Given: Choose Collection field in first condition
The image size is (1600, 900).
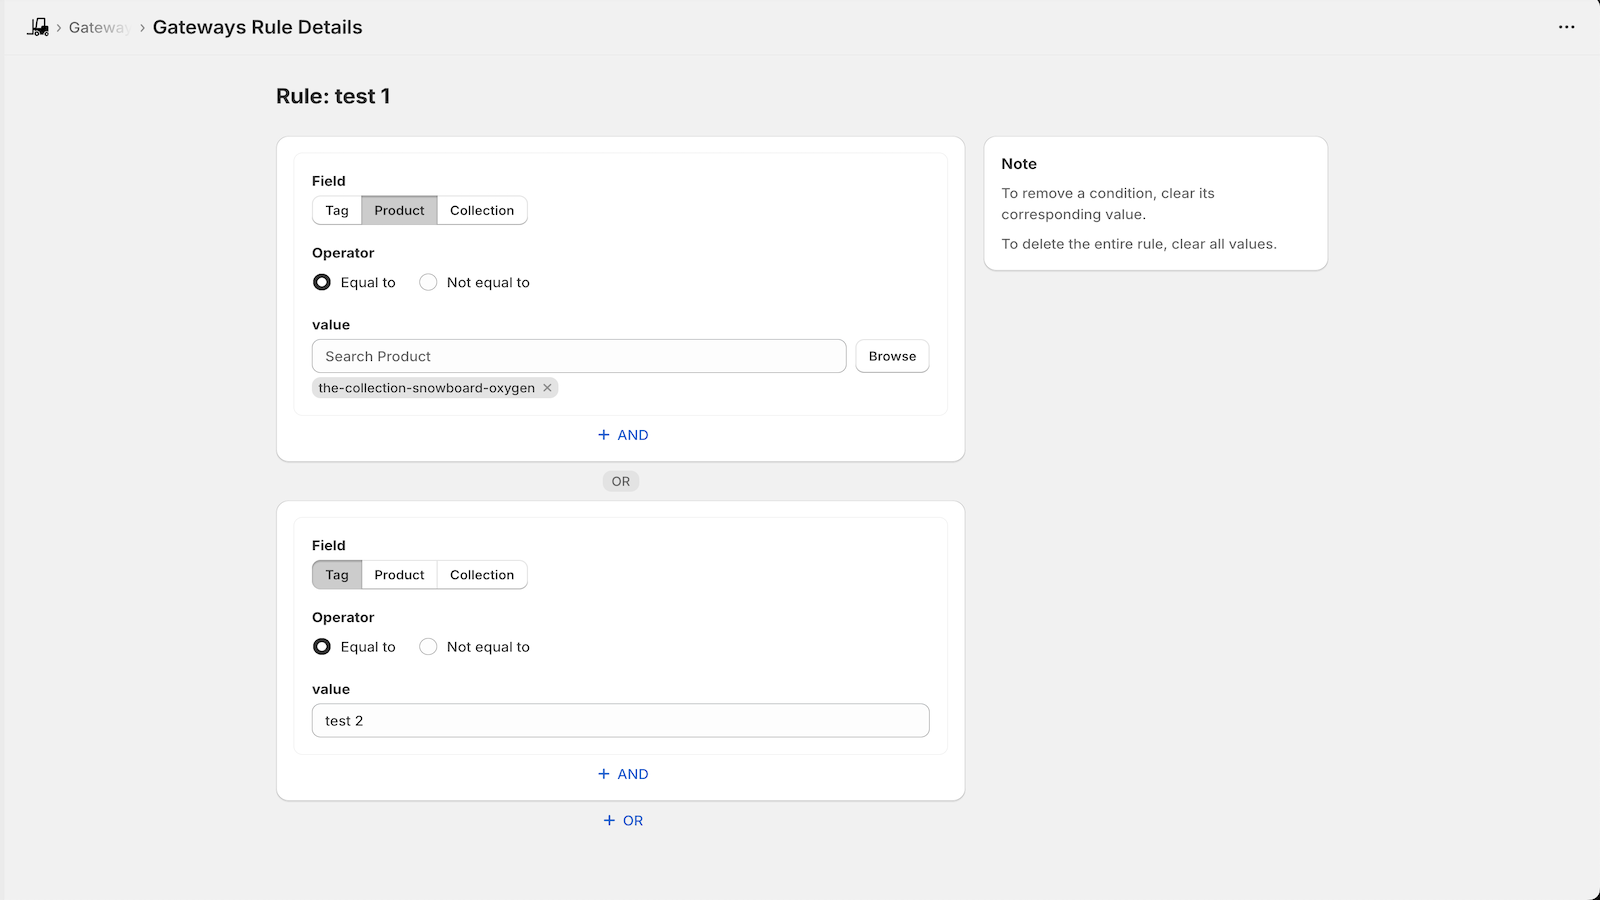Looking at the screenshot, I should pos(481,211).
